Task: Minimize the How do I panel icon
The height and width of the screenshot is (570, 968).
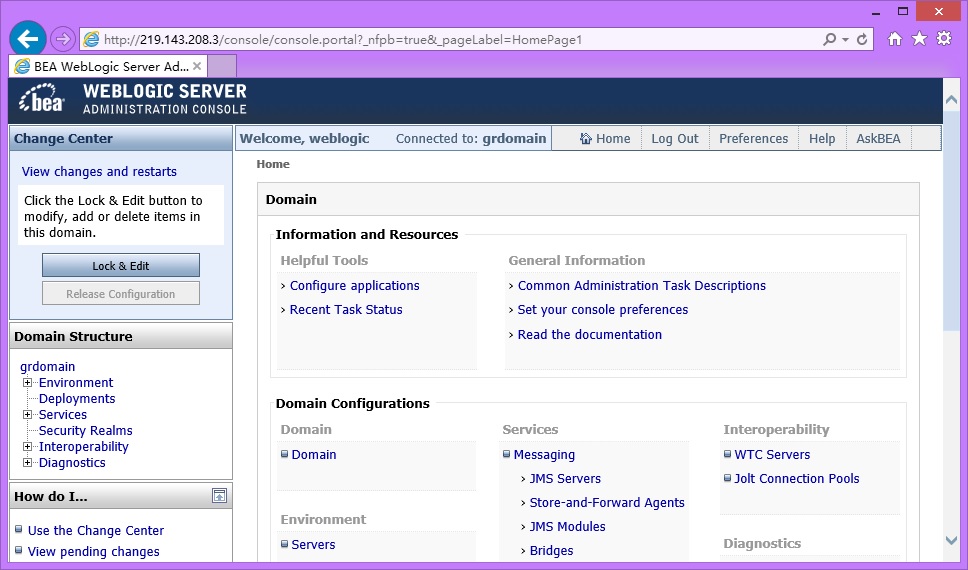Action: pos(219,496)
